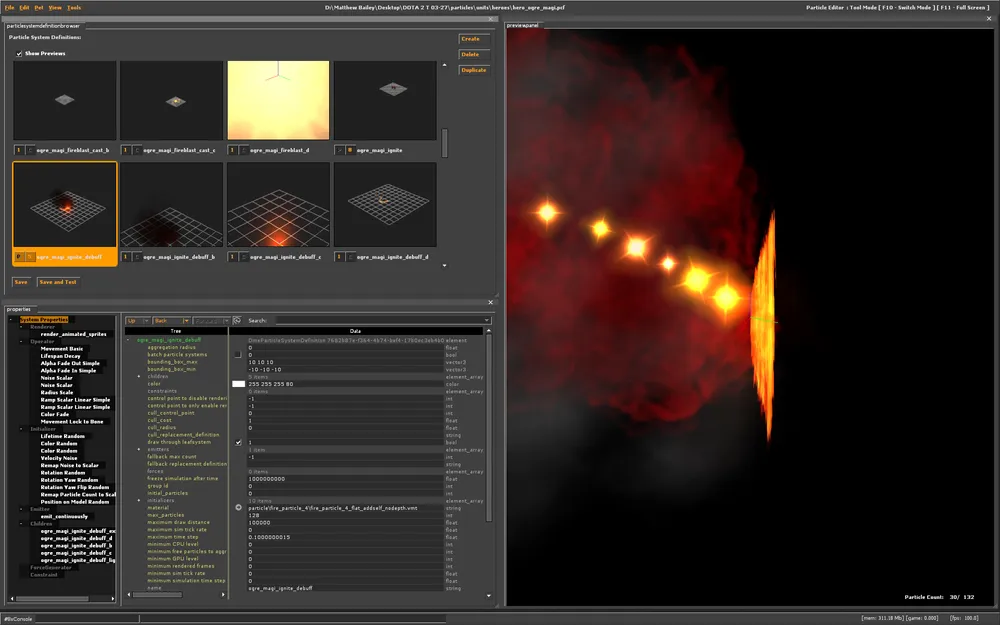Toggle the batch particle systems checkbox
This screenshot has height=625, width=1000.
238,354
